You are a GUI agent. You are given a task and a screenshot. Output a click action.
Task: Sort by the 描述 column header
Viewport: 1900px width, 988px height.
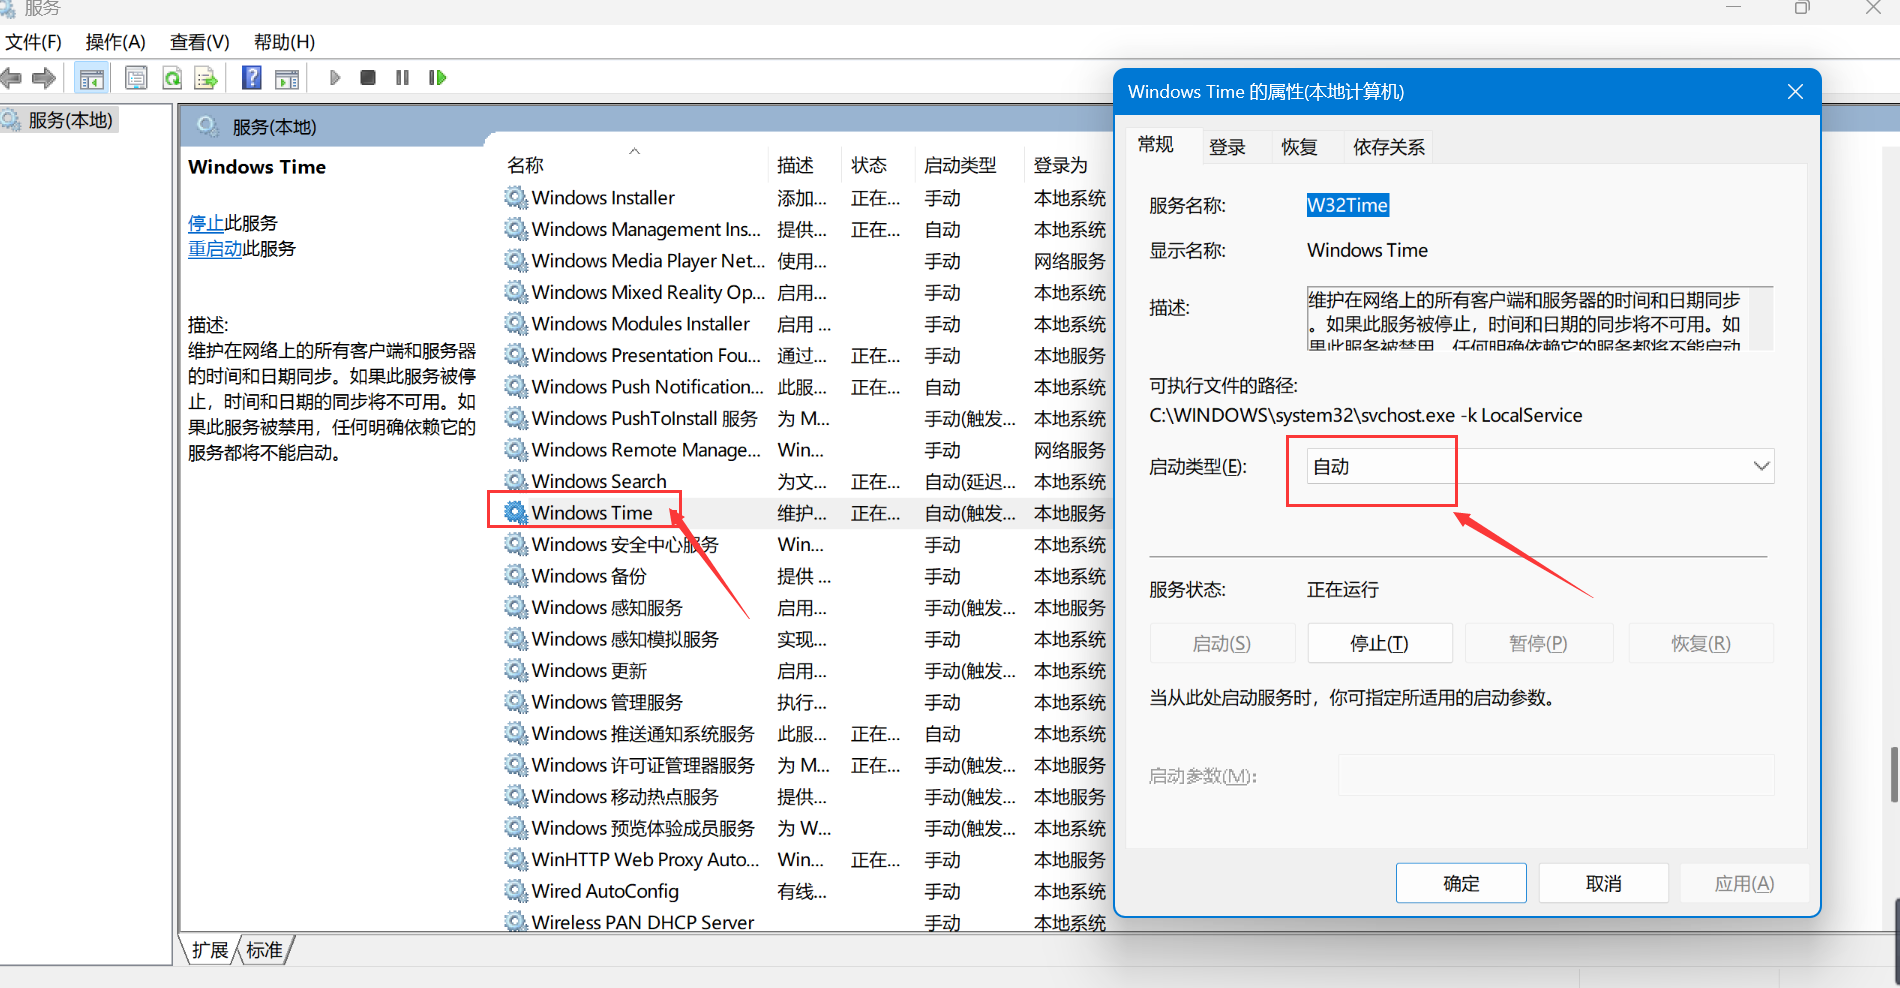click(x=806, y=165)
